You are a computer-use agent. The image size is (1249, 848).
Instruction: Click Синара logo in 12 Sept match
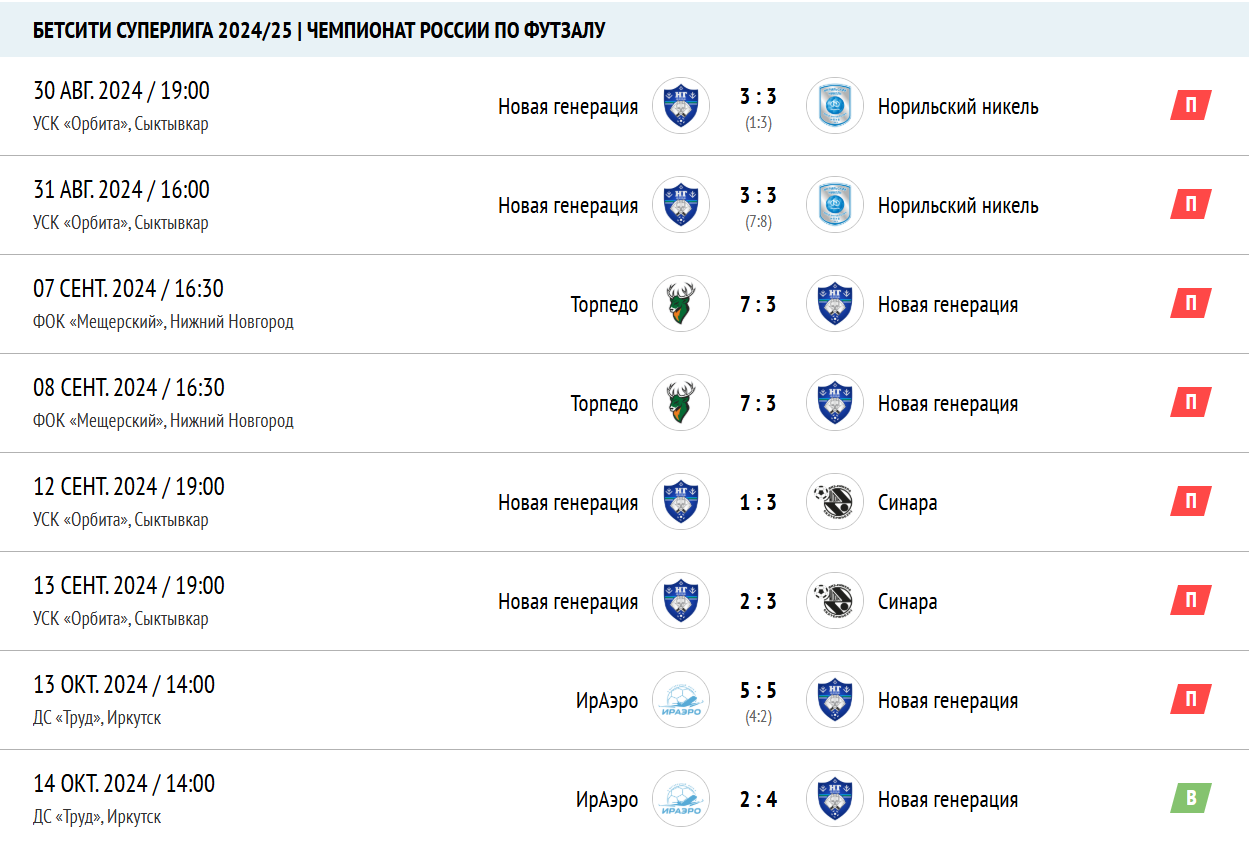[835, 502]
